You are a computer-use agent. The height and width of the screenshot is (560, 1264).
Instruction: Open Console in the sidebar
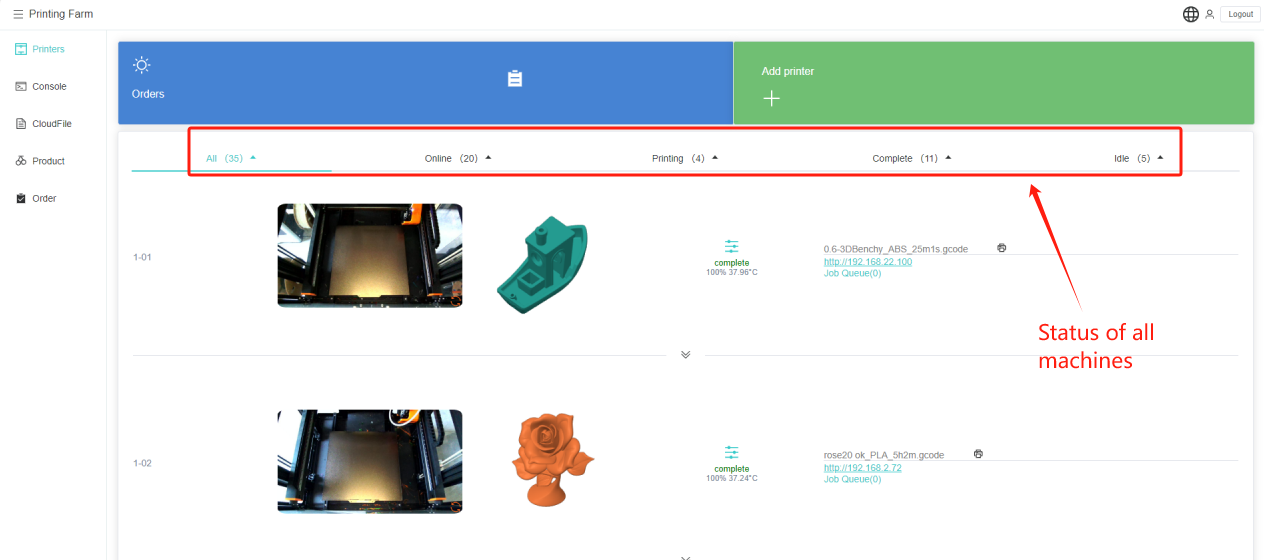click(49, 86)
